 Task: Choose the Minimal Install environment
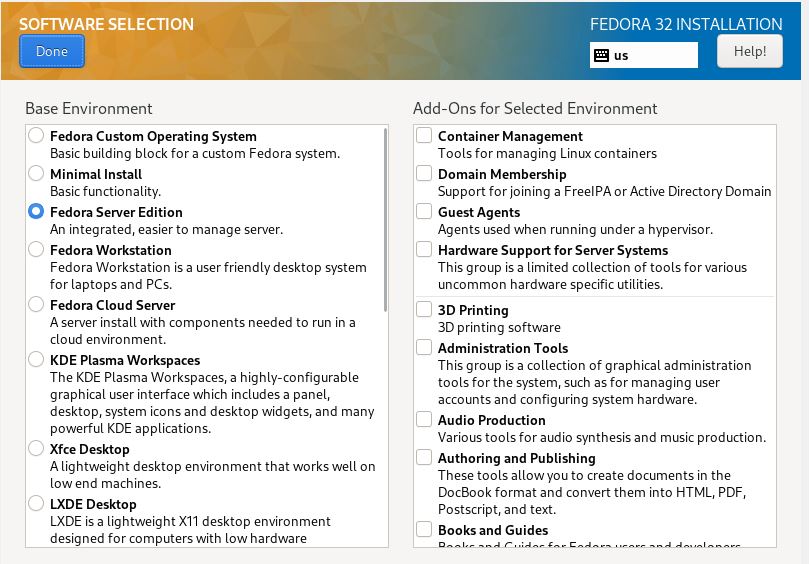coord(36,173)
